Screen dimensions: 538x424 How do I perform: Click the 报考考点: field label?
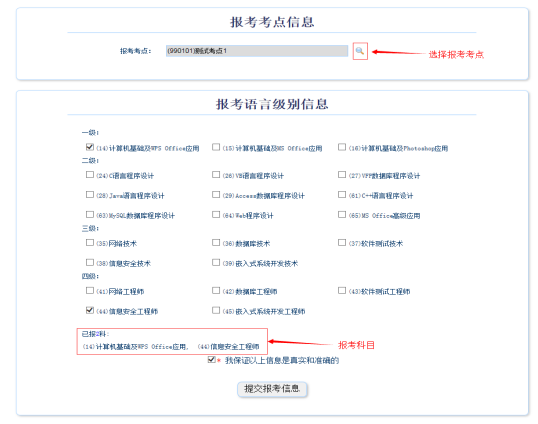(x=136, y=51)
